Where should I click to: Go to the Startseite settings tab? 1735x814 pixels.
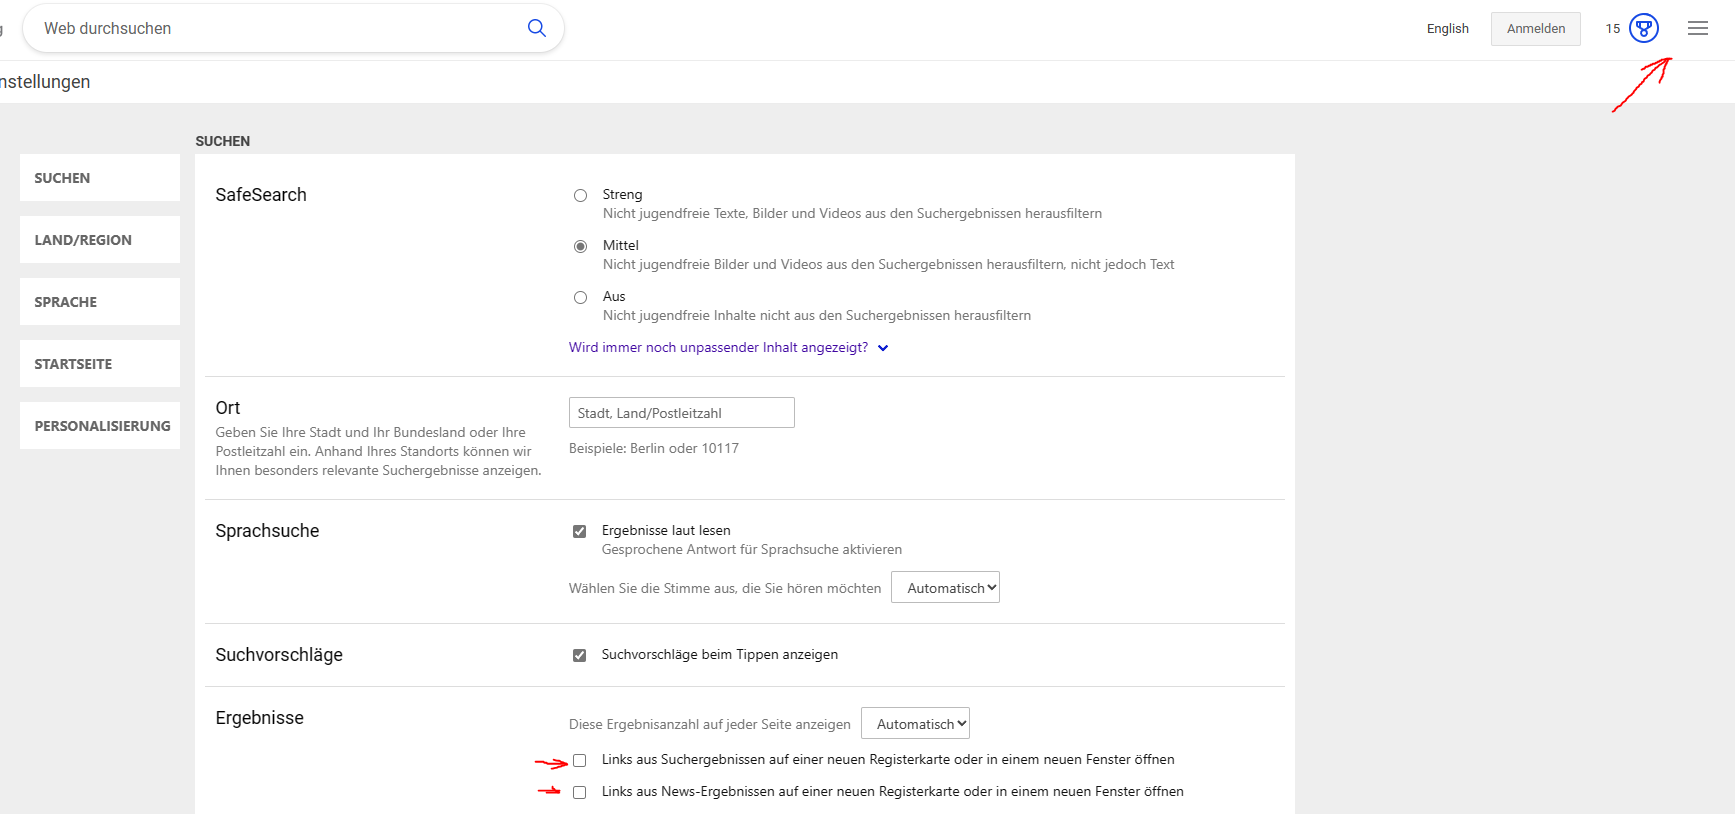tap(100, 364)
